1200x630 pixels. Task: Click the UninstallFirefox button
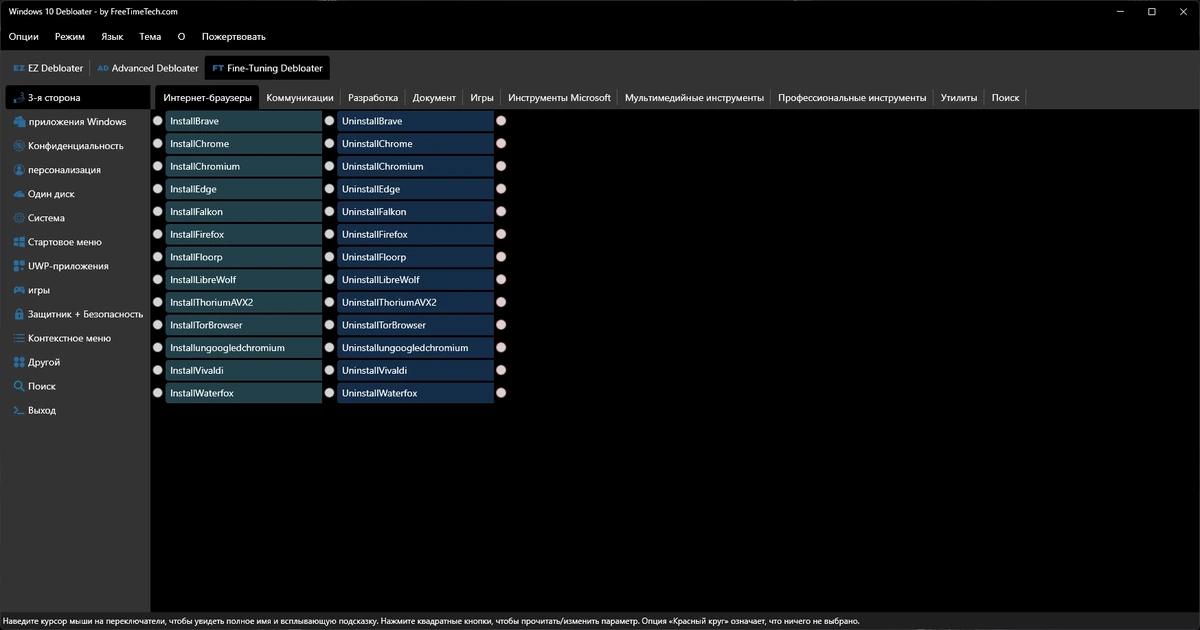pyautogui.click(x=415, y=234)
